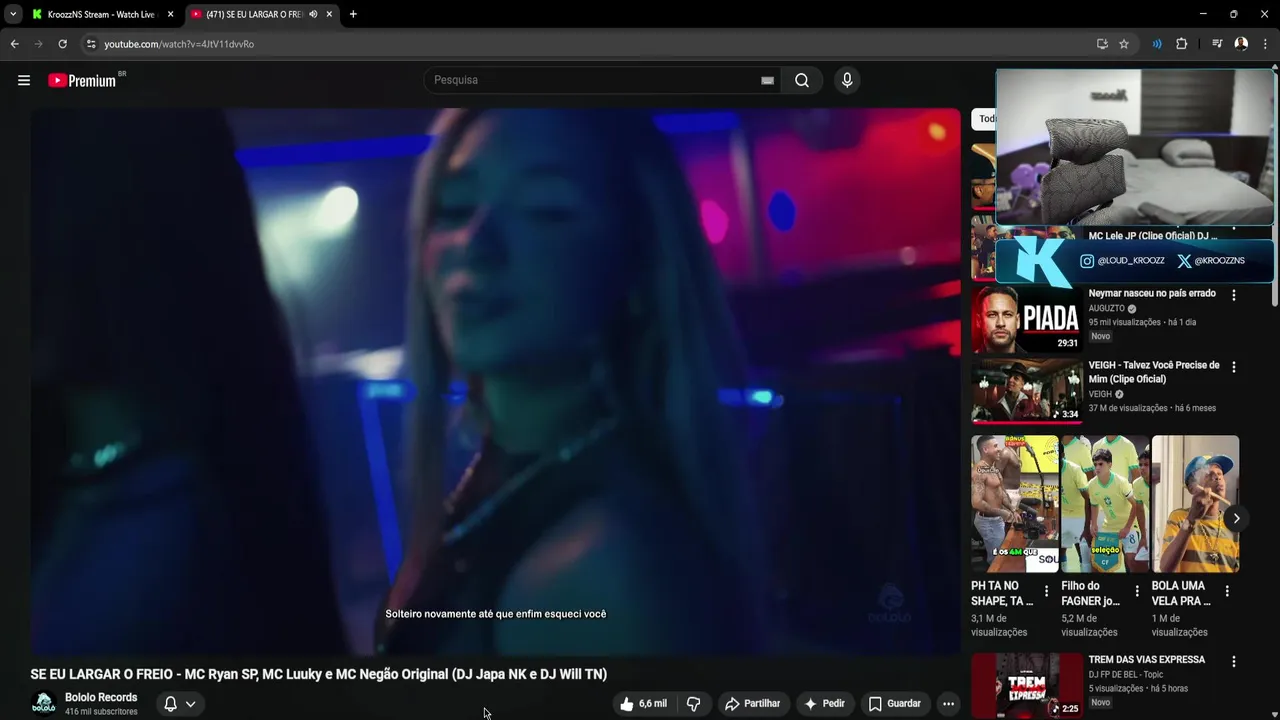
Task: Open VEIGH Talvez Você Precise de Mim title
Action: (1154, 372)
